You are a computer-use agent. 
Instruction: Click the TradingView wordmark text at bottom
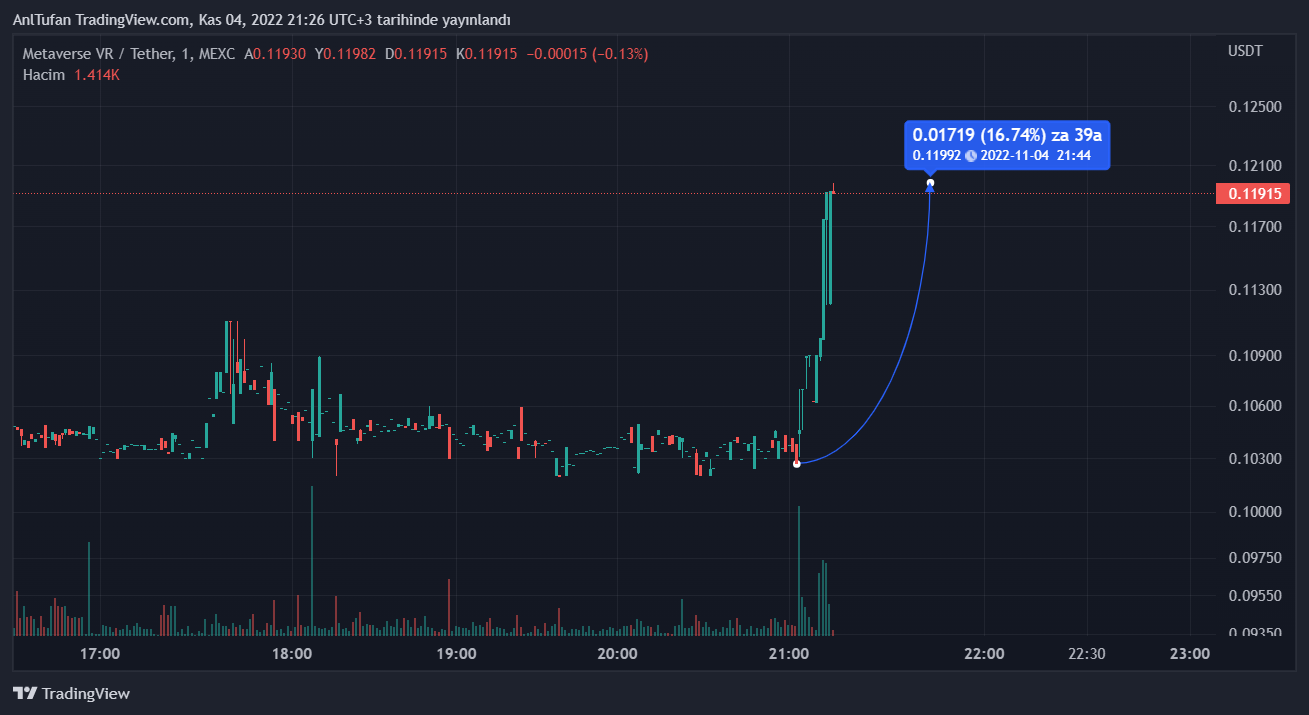pyautogui.click(x=86, y=693)
